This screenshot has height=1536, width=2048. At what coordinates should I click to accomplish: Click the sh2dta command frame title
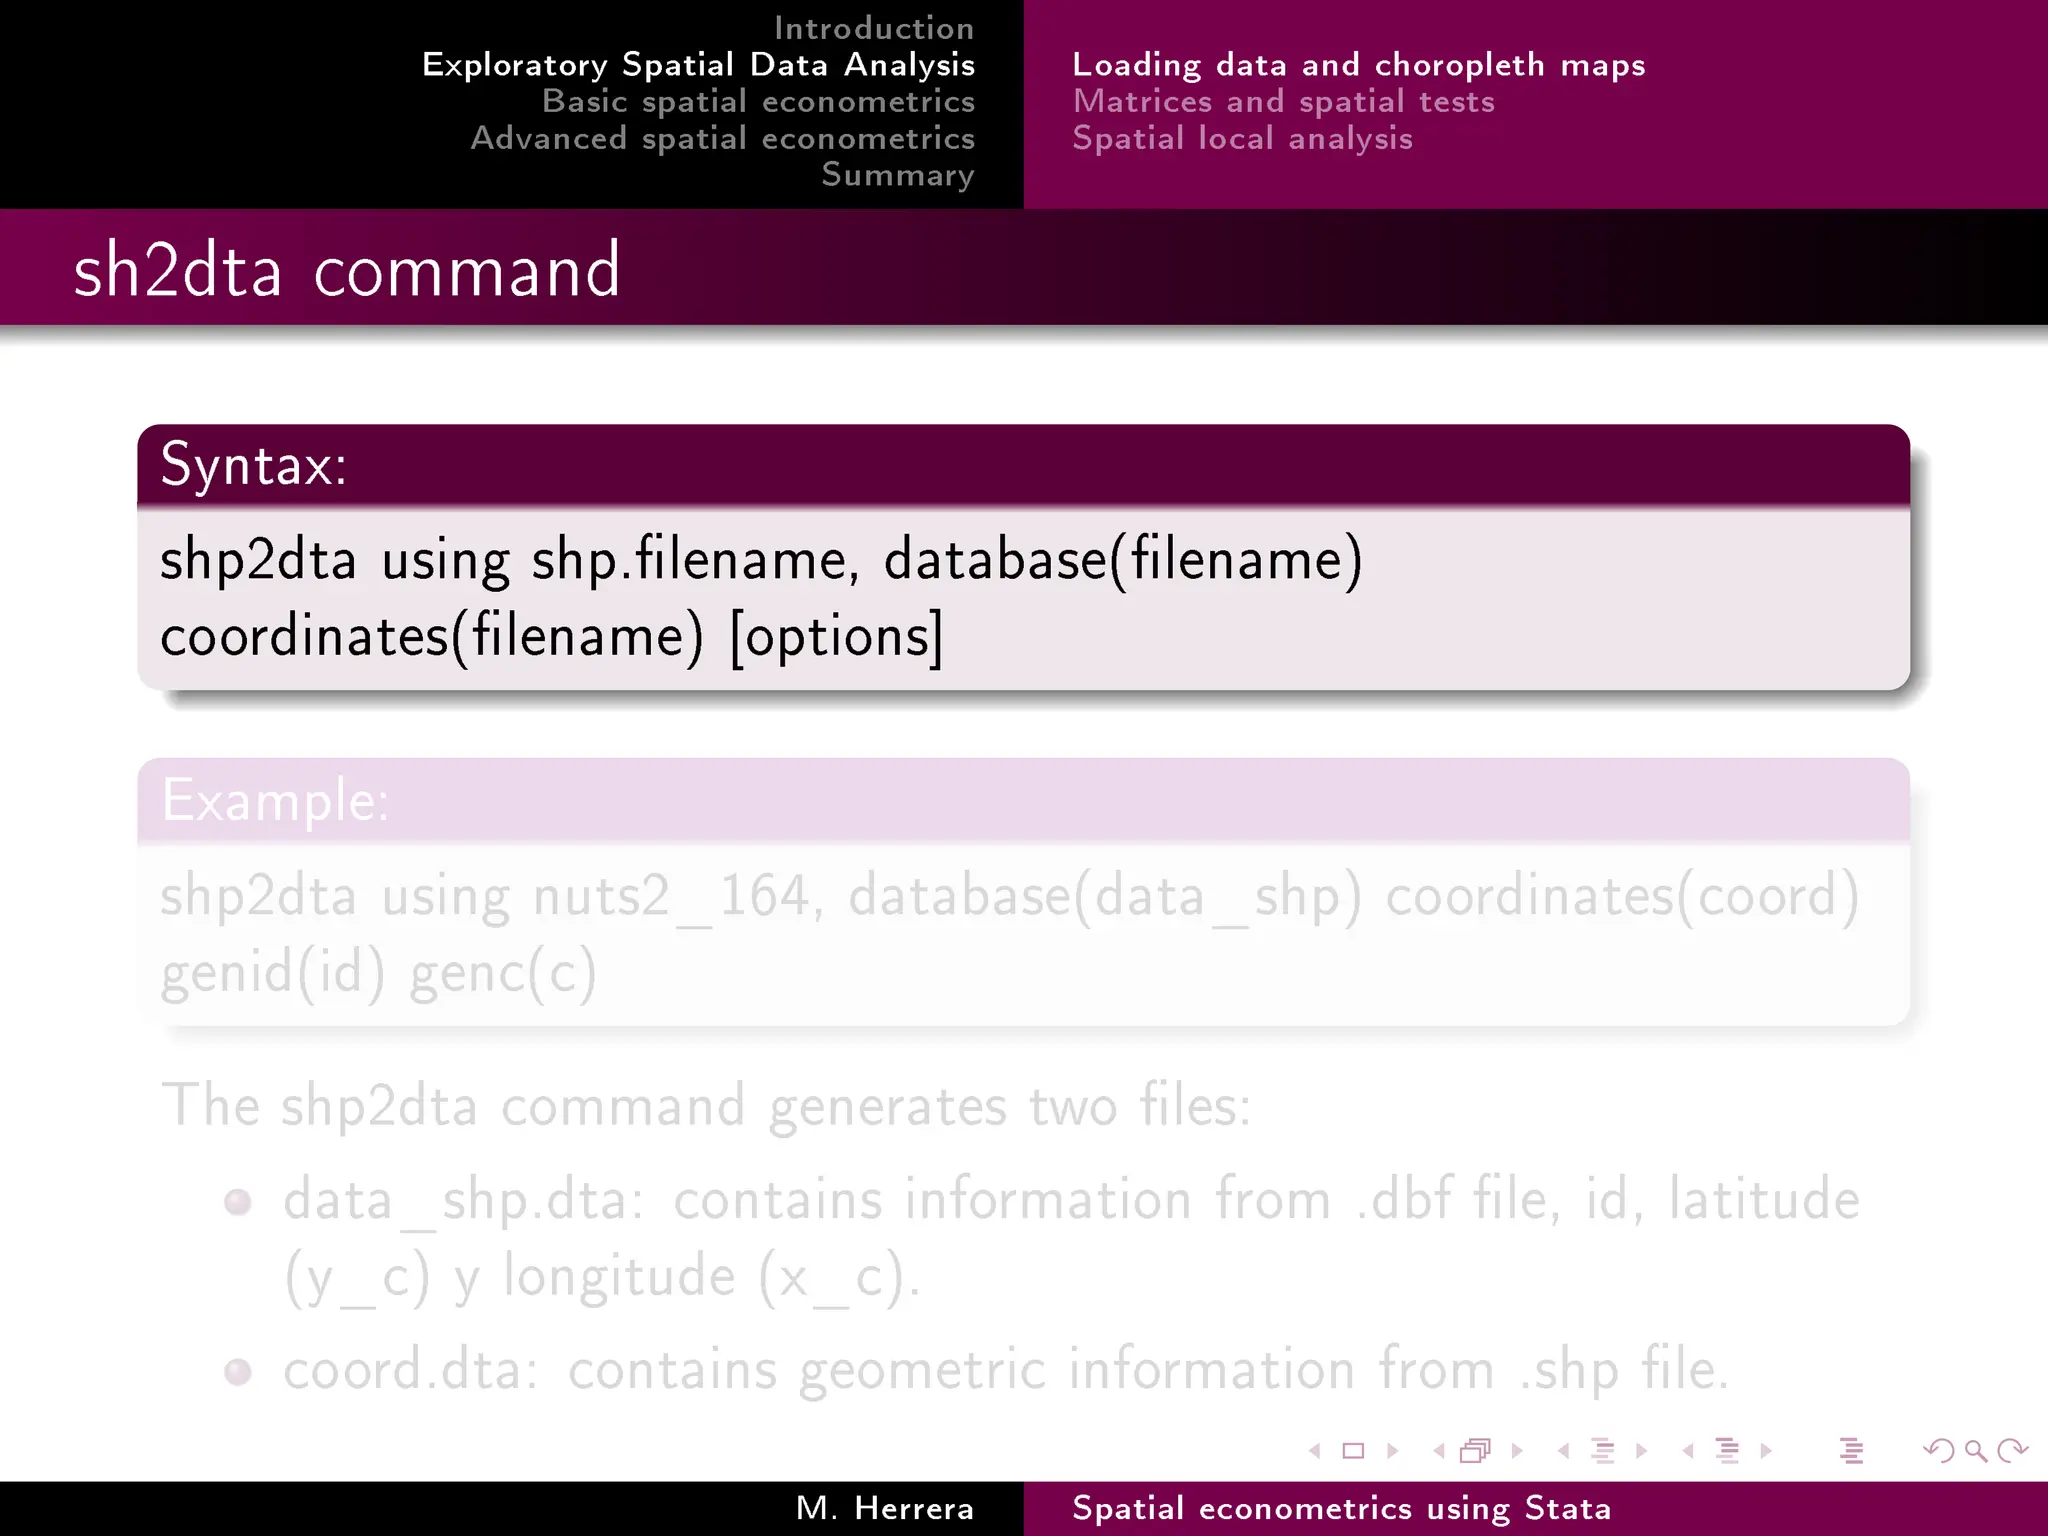[347, 269]
